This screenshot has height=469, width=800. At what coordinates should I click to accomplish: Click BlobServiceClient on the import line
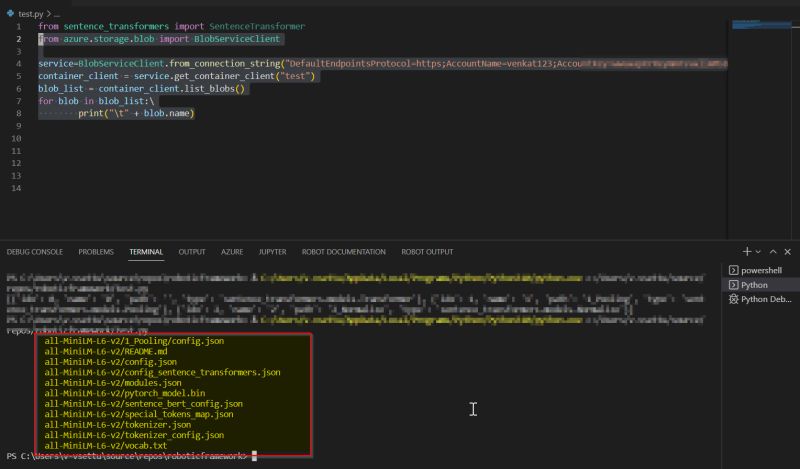tap(237, 39)
